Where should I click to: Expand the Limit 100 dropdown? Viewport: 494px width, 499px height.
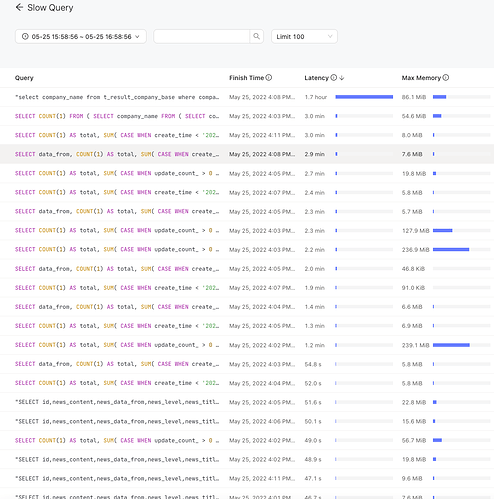[304, 36]
